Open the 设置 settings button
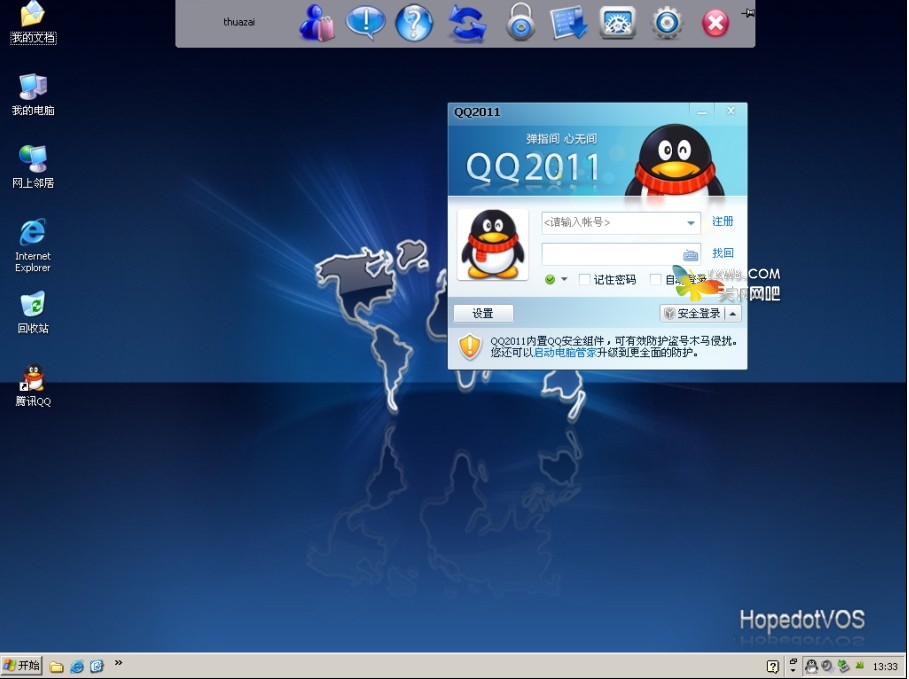909x679 pixels. 483,314
